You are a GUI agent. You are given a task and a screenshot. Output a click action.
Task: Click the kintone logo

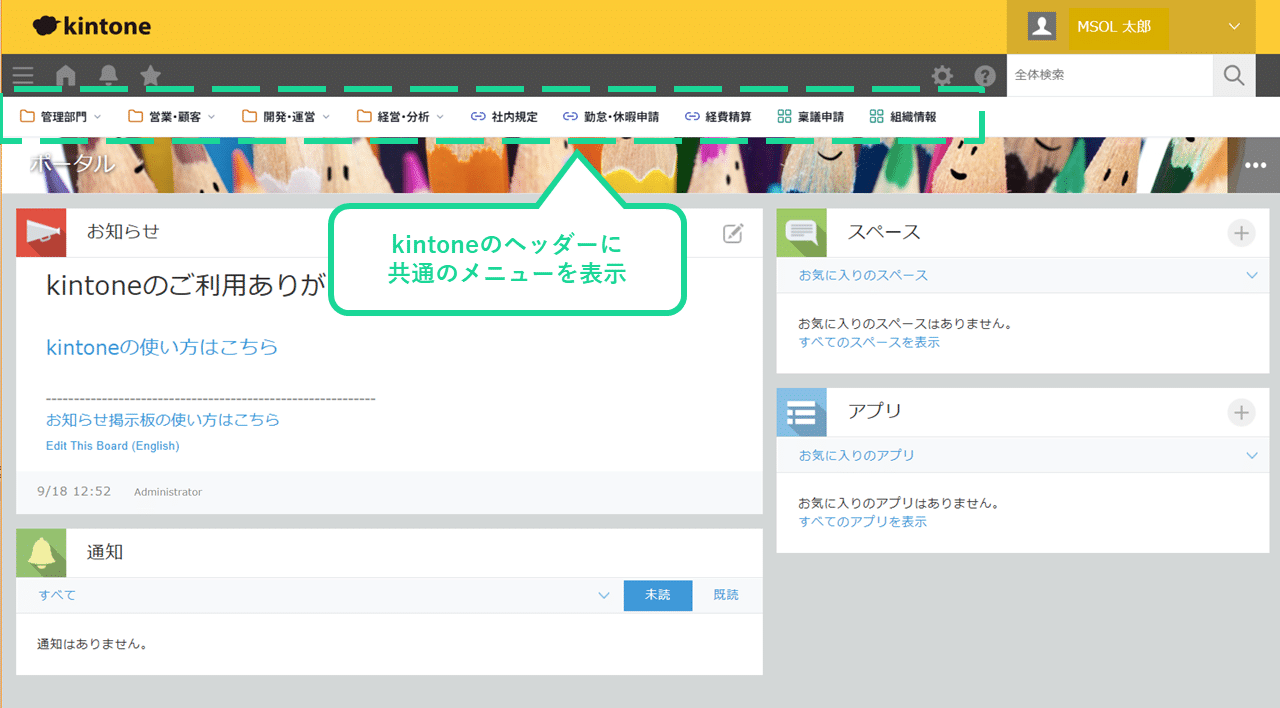91,26
